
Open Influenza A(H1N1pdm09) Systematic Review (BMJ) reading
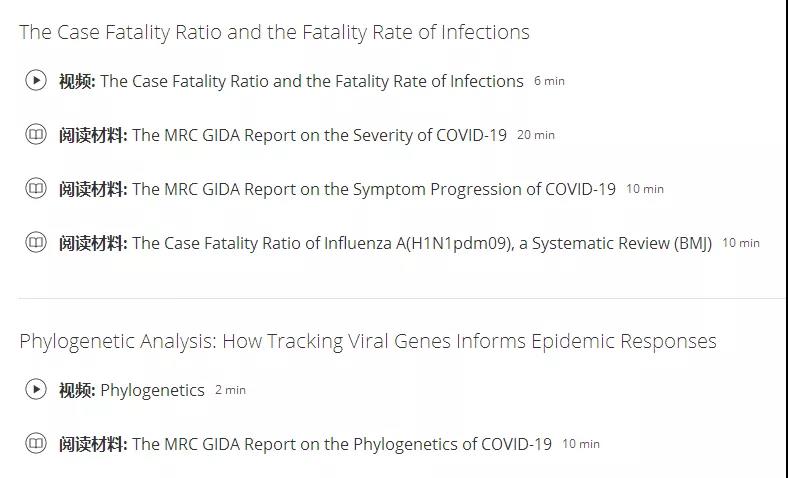pos(421,243)
